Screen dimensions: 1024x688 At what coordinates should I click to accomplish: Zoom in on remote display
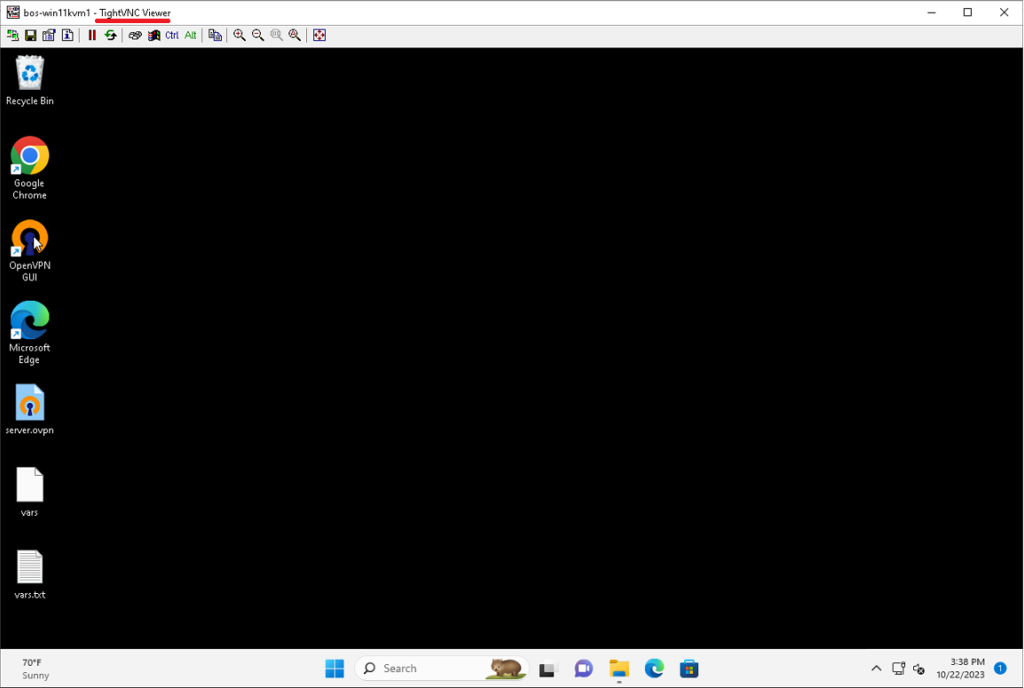[x=240, y=35]
